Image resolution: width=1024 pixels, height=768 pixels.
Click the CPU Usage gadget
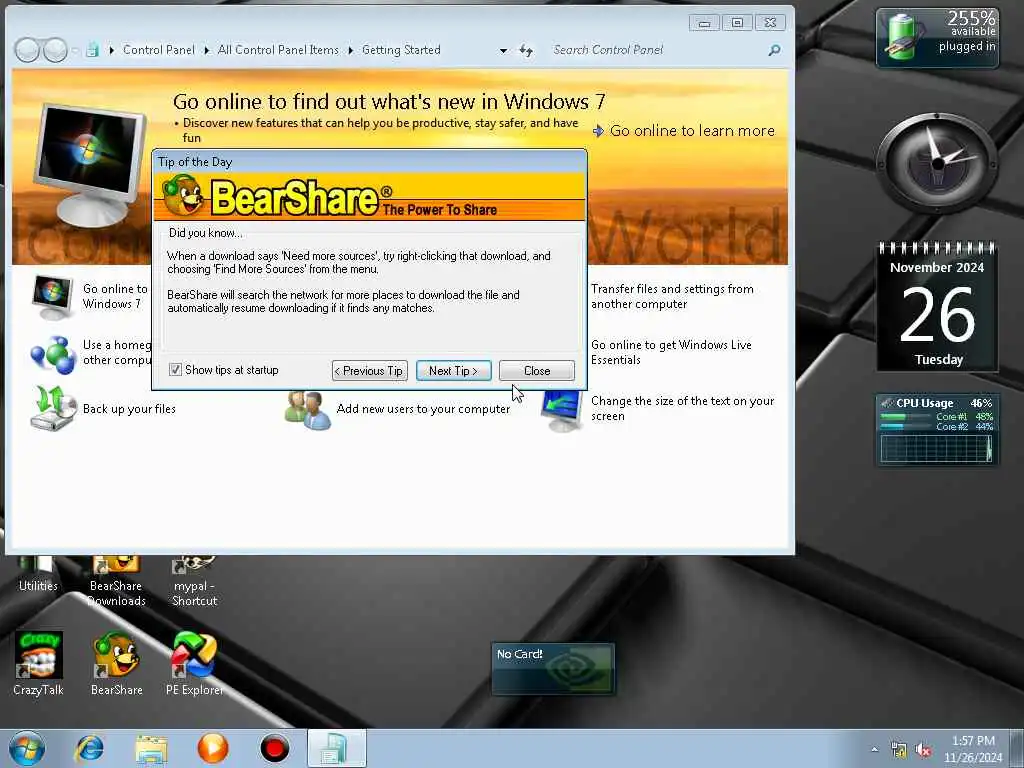(x=937, y=429)
